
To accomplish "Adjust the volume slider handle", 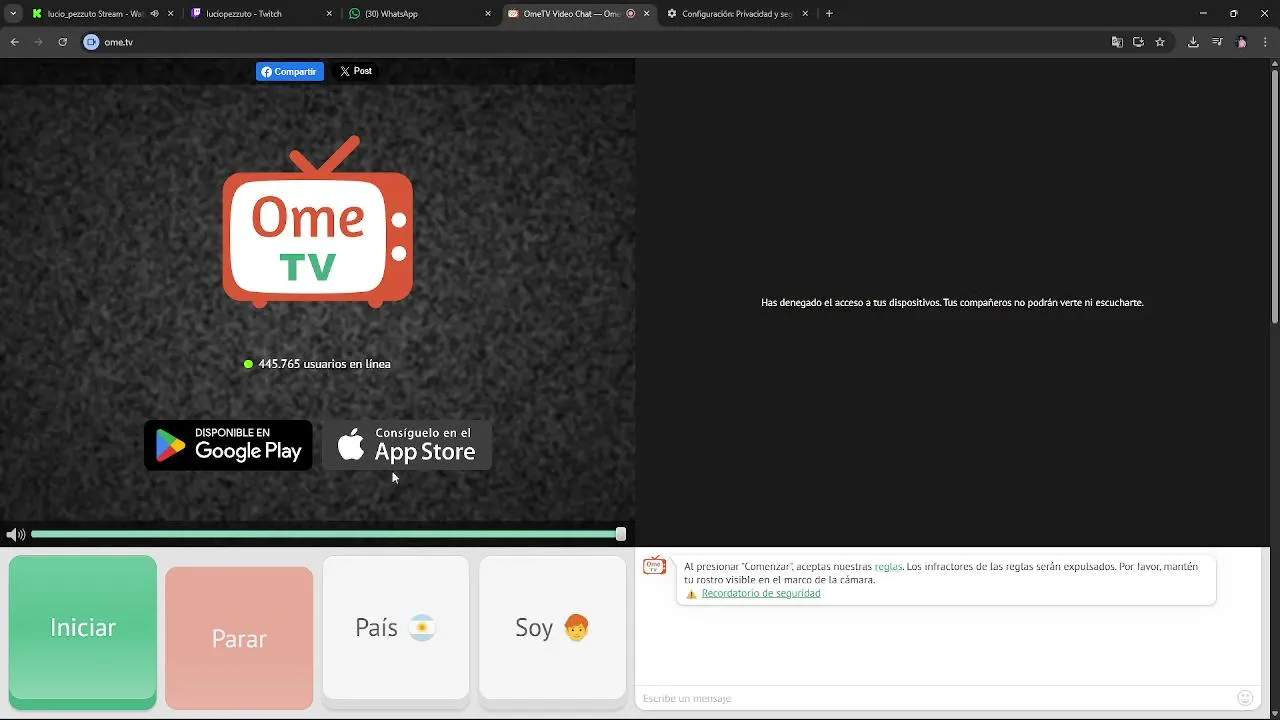I will [x=621, y=535].
